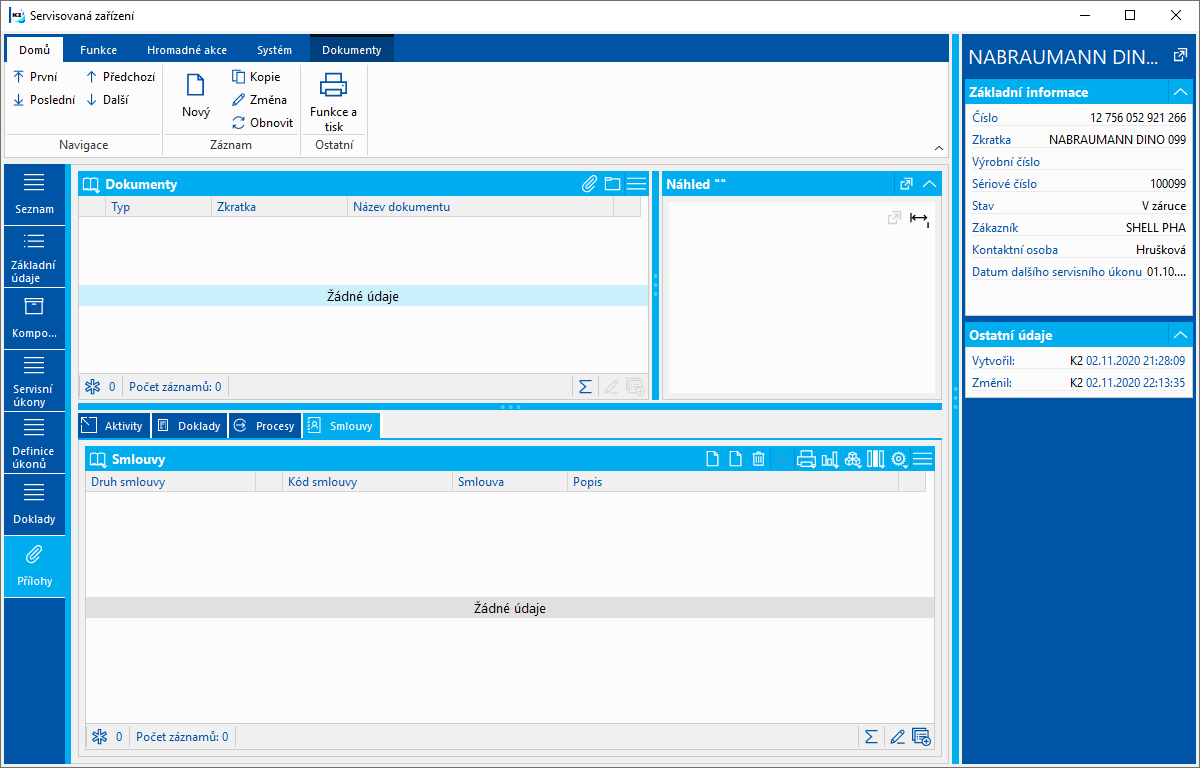This screenshot has width=1200, height=768.
Task: Sort by Zkratka column header
Action: [x=279, y=207]
